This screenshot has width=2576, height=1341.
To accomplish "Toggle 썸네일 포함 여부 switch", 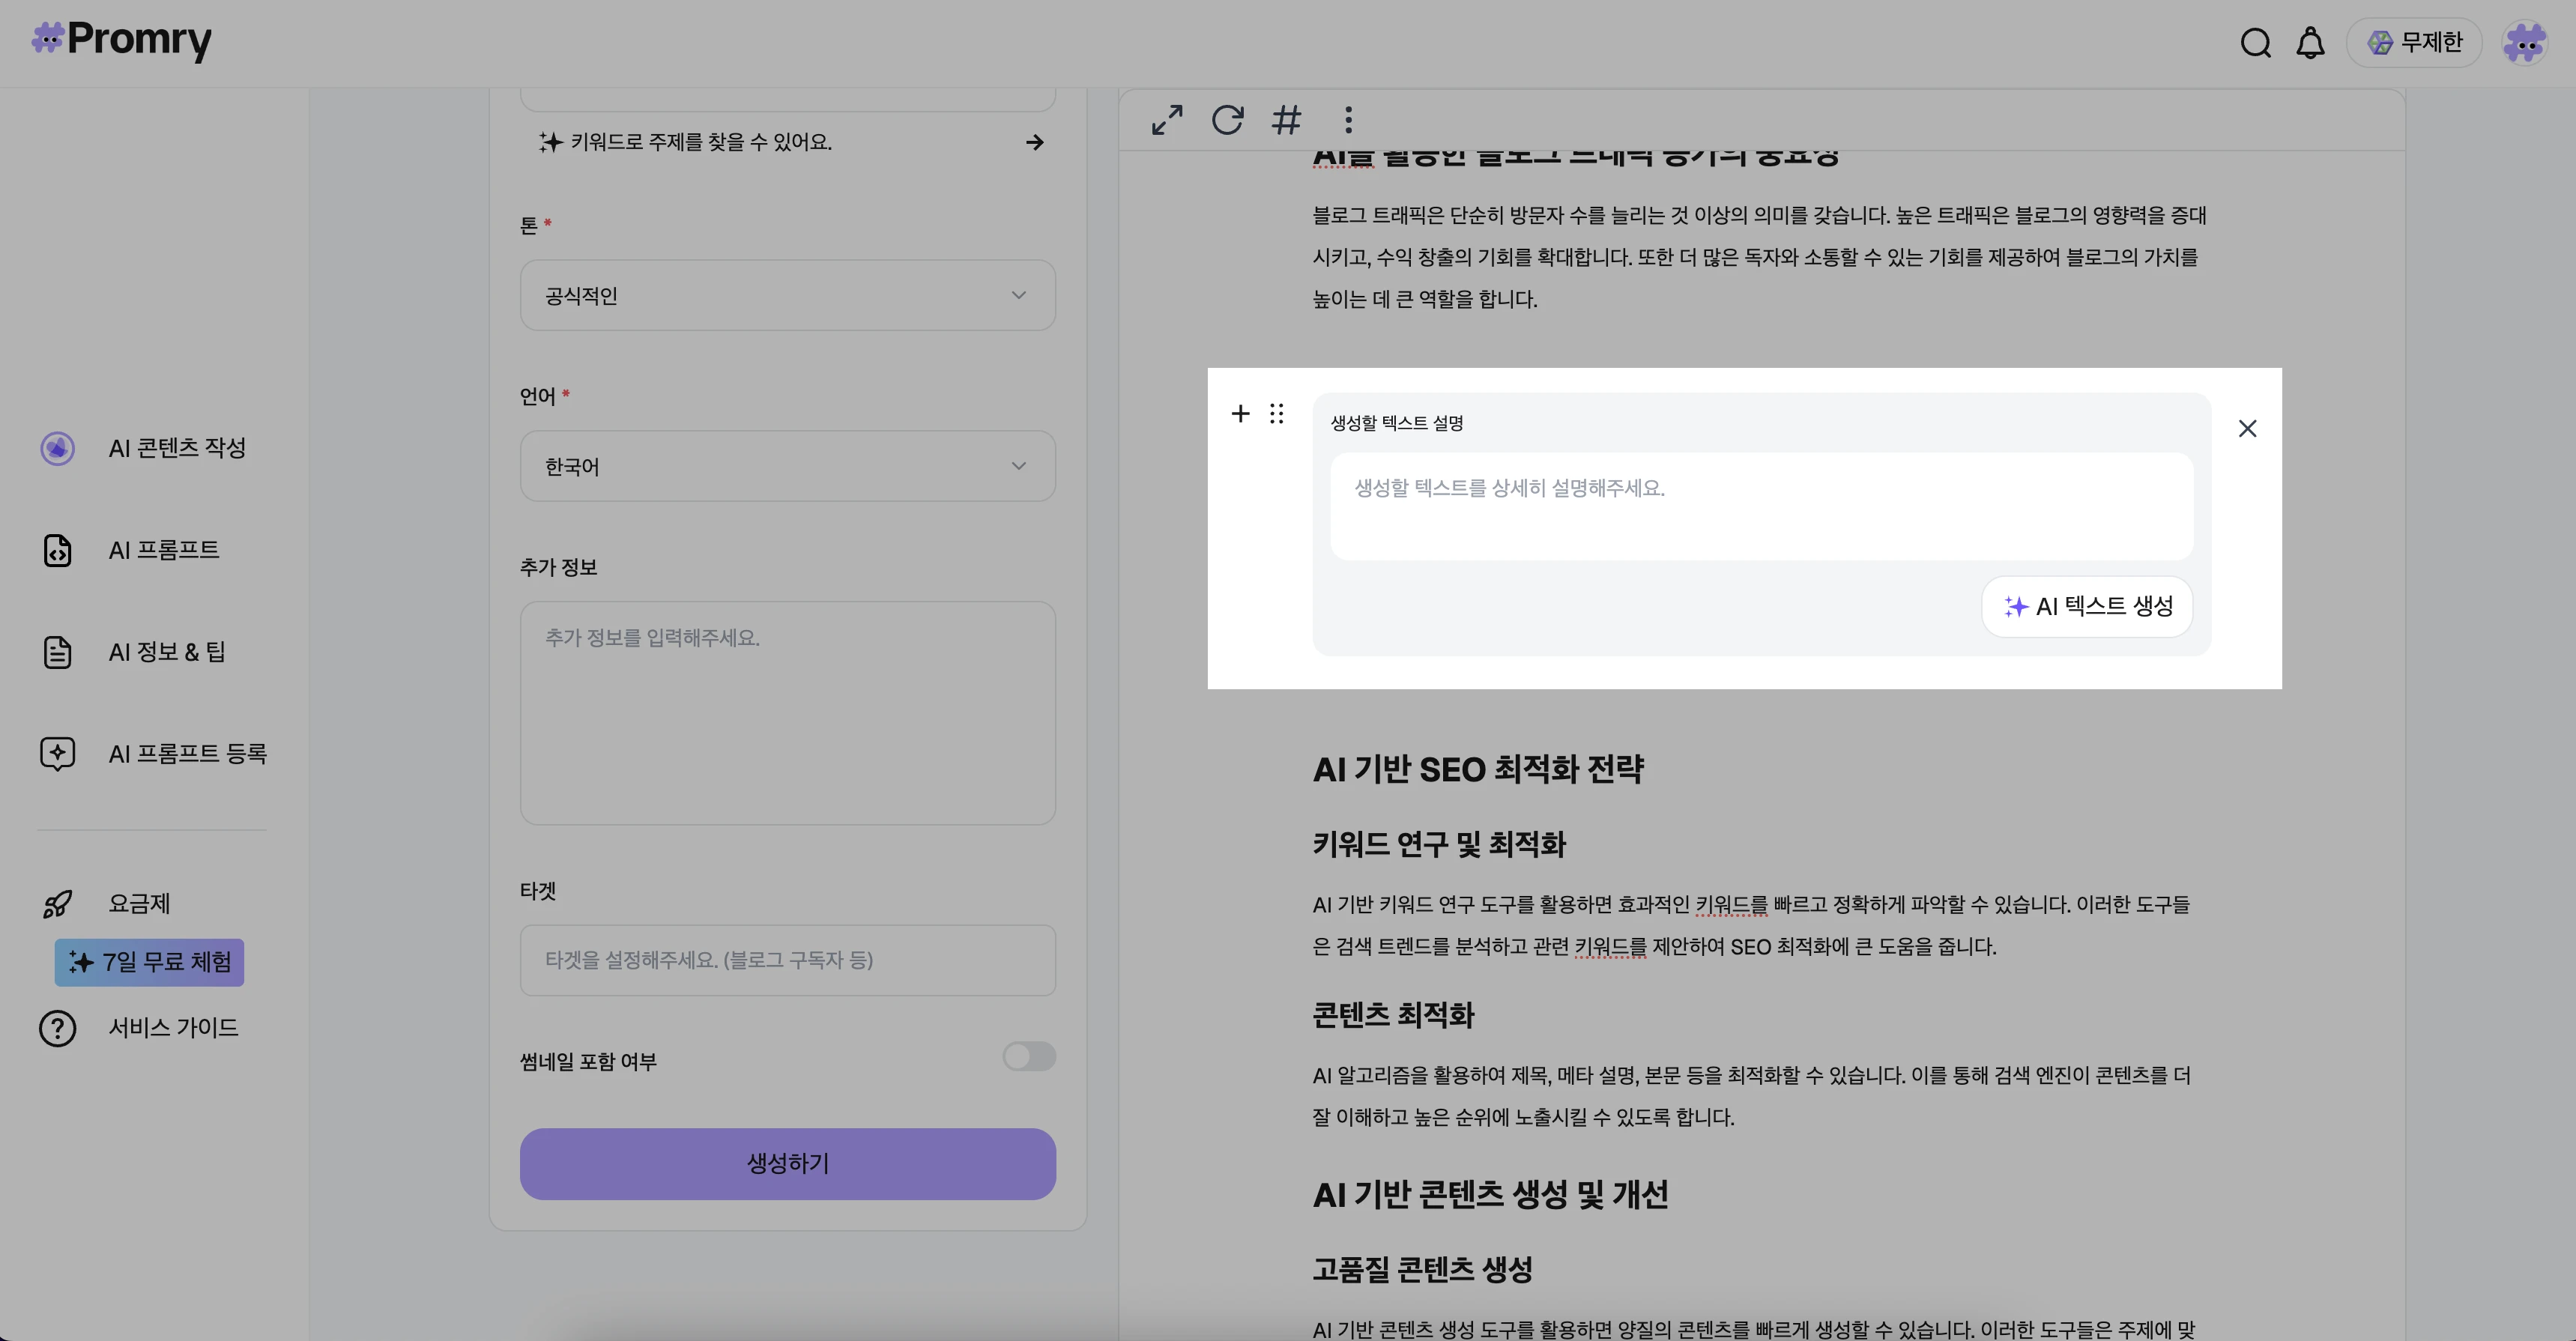I will [1029, 1056].
